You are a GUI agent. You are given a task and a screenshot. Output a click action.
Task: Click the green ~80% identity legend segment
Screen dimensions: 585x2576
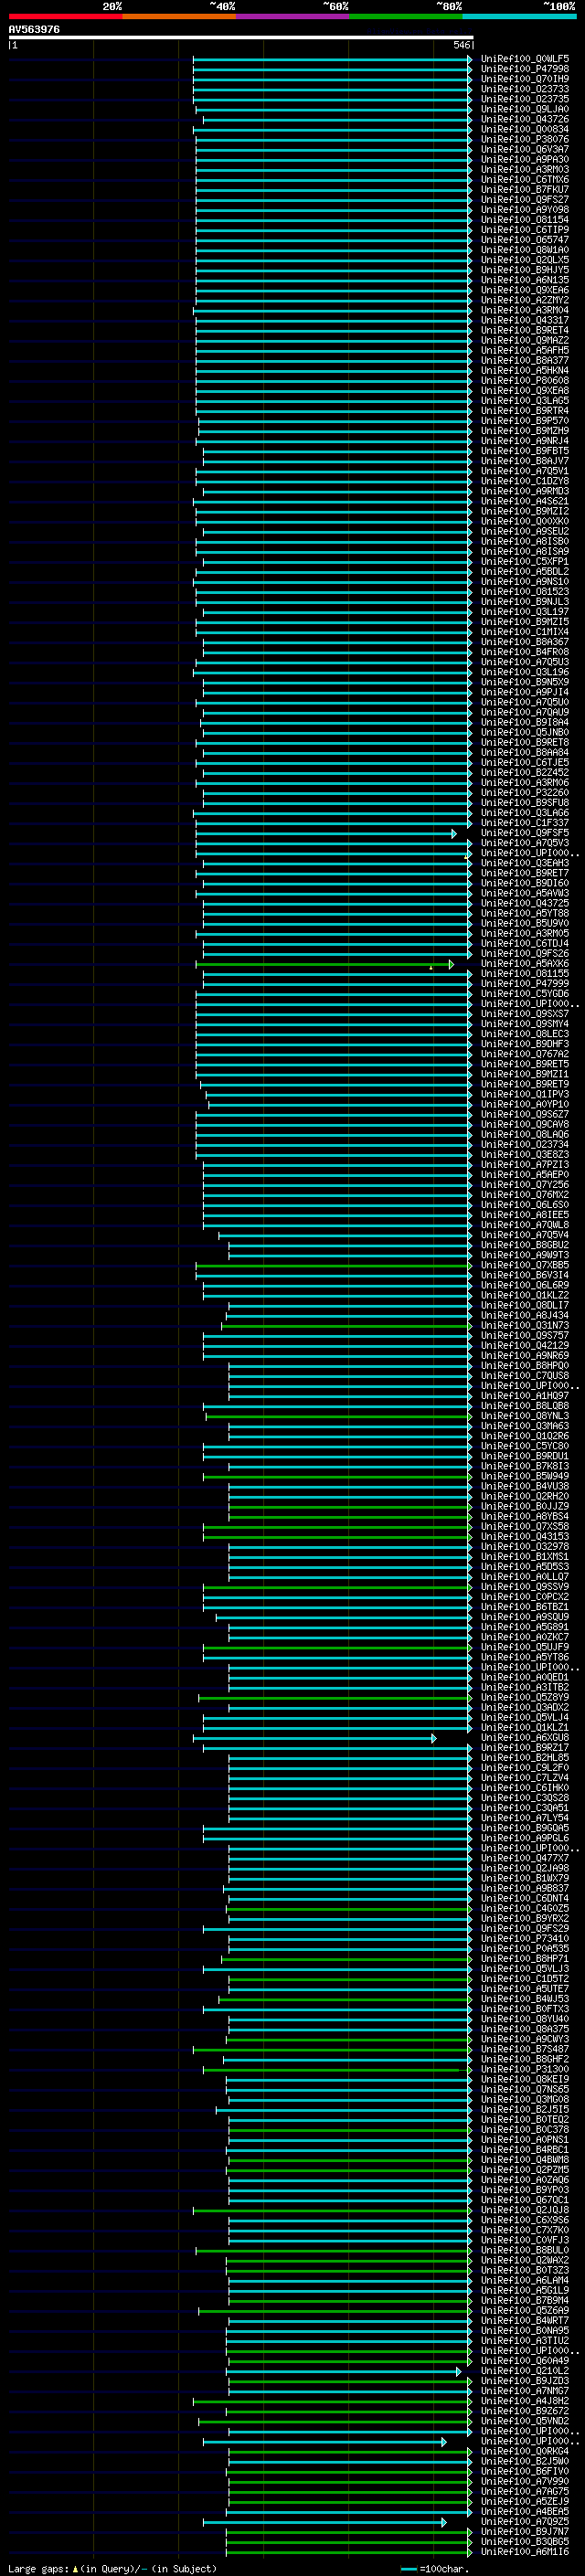coord(406,17)
